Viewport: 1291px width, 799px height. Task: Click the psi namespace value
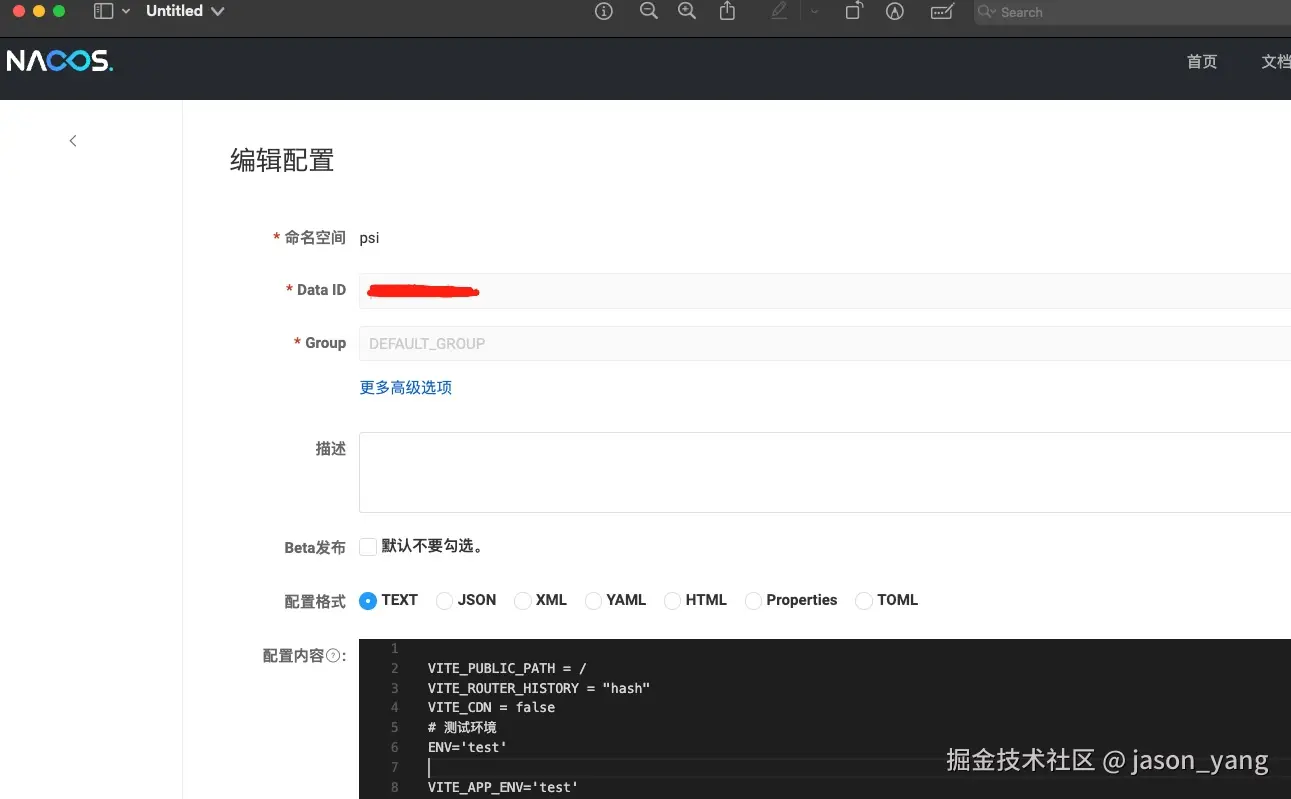(x=369, y=238)
